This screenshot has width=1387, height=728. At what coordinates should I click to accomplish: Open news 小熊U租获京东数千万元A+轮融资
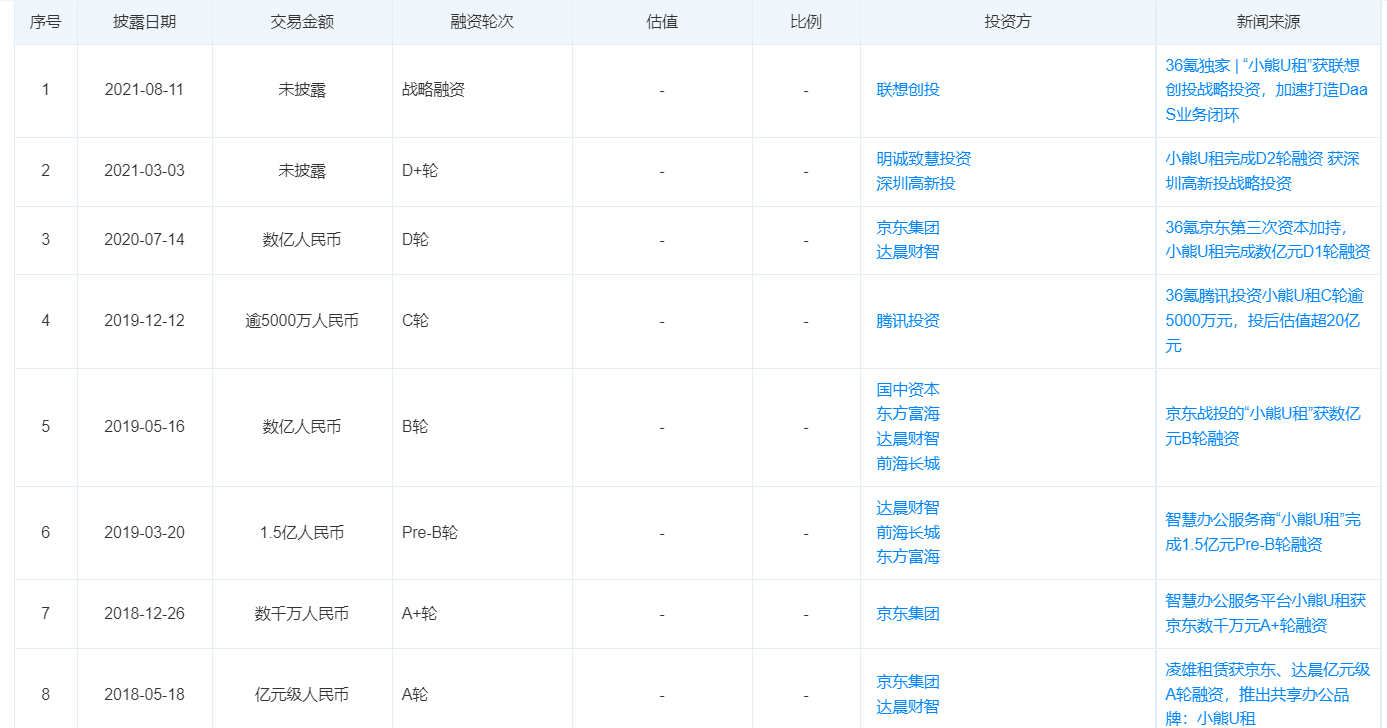click(x=1265, y=614)
